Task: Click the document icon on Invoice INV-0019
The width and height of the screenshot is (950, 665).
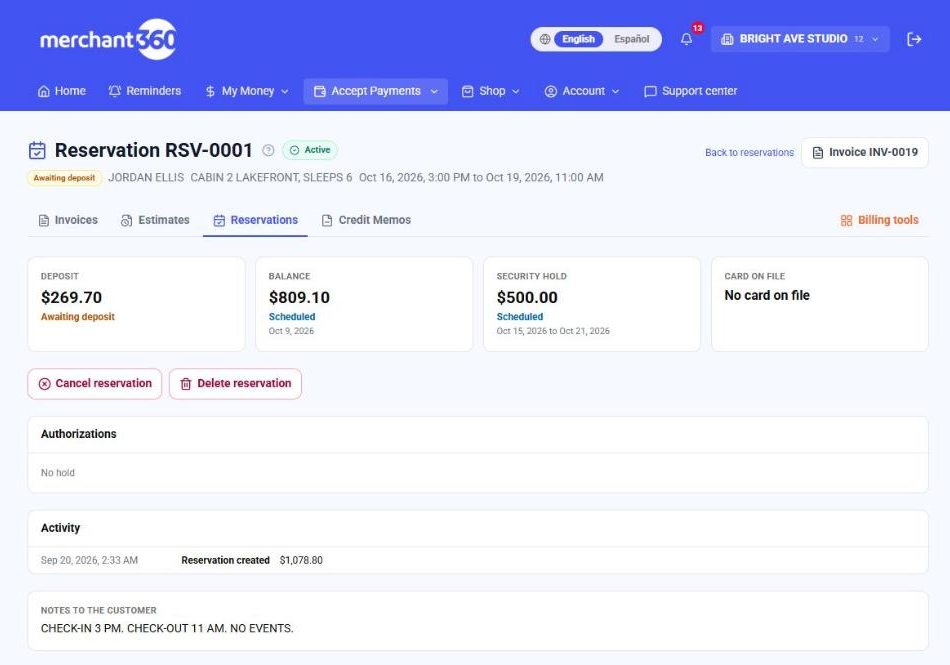Action: tap(818, 153)
